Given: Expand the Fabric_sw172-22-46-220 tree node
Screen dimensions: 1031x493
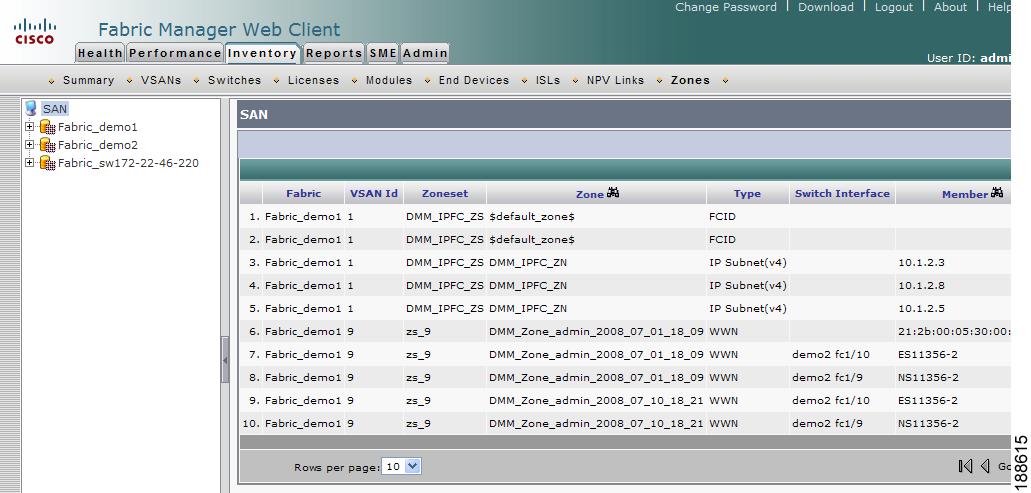Looking at the screenshot, I should tap(29, 162).
